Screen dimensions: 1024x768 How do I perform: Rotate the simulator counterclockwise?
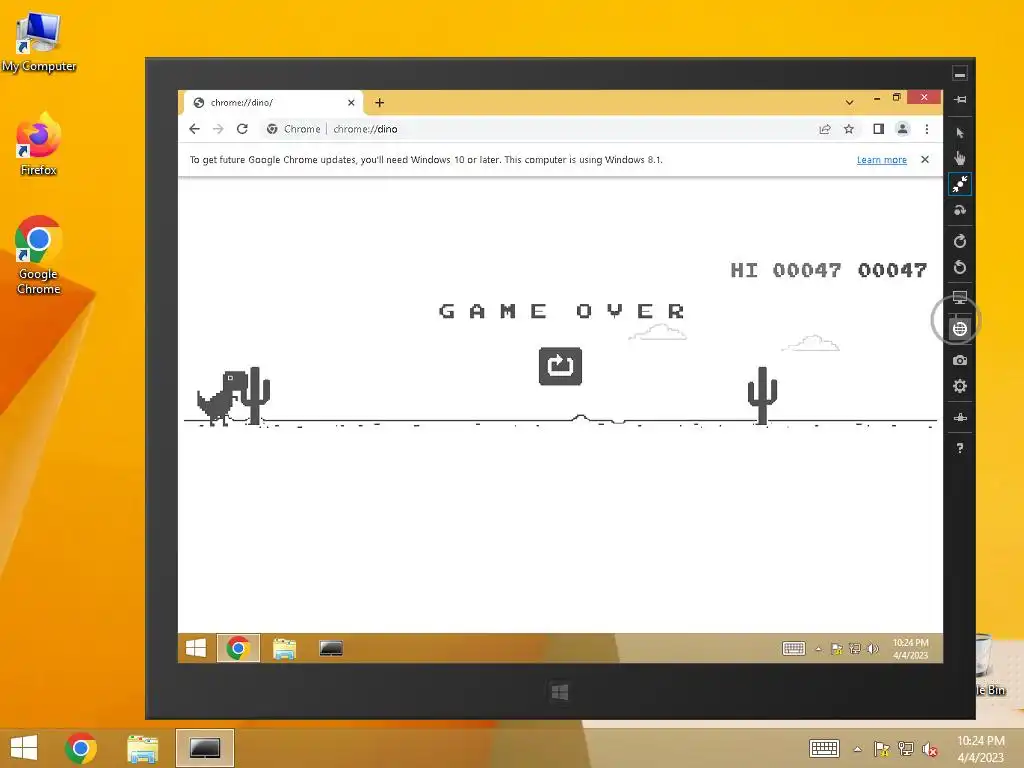[x=959, y=267]
